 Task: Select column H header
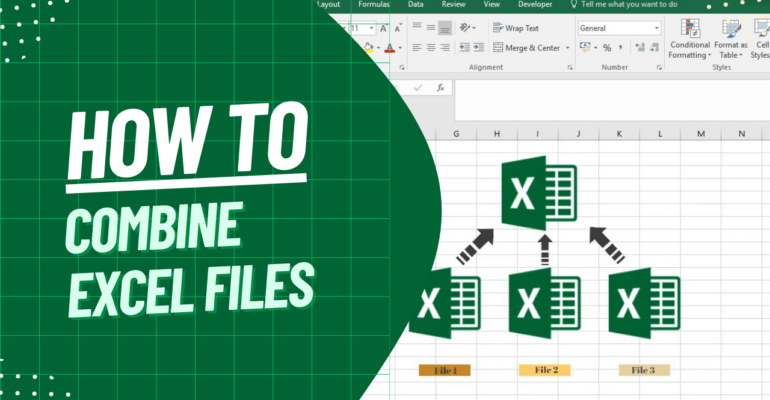497,133
